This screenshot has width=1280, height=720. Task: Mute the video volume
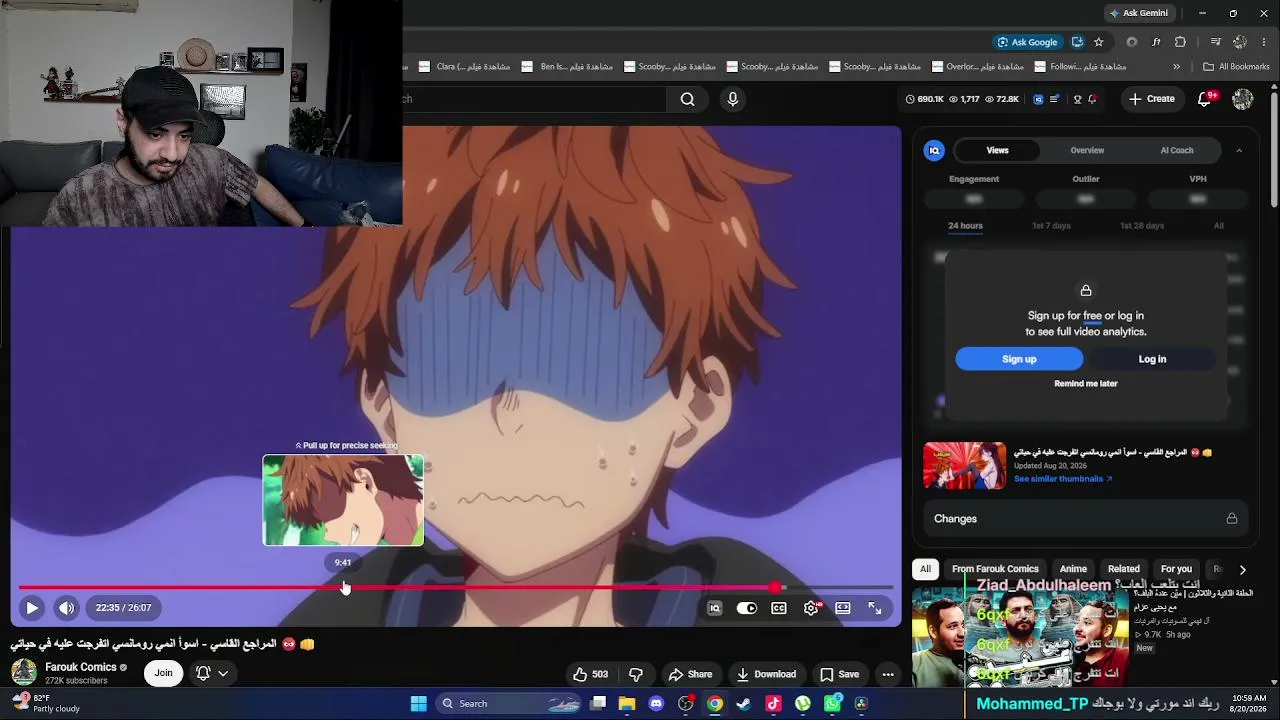[66, 608]
